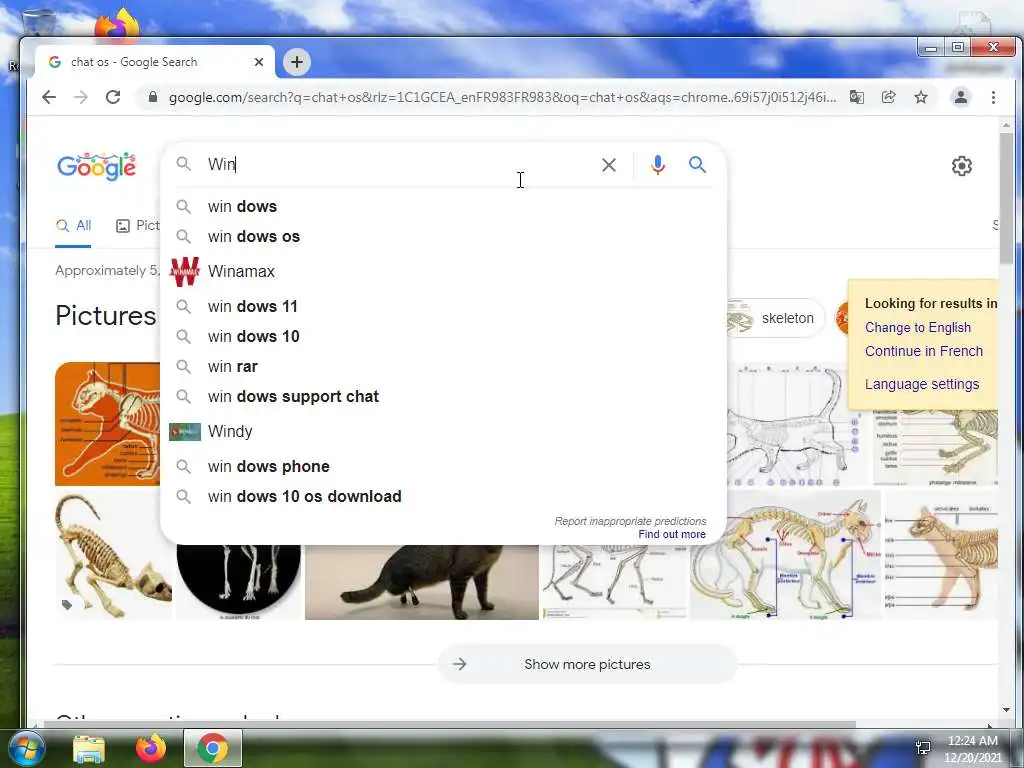Click the Chrome address bar URL

coord(502,97)
